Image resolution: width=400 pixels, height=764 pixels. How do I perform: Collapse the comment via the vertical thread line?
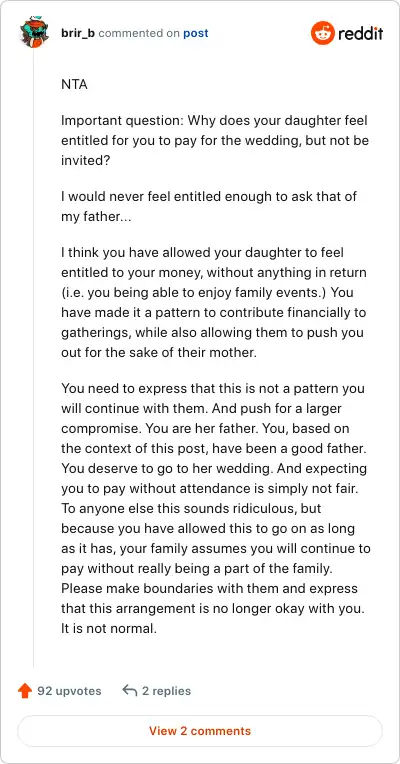click(34, 358)
